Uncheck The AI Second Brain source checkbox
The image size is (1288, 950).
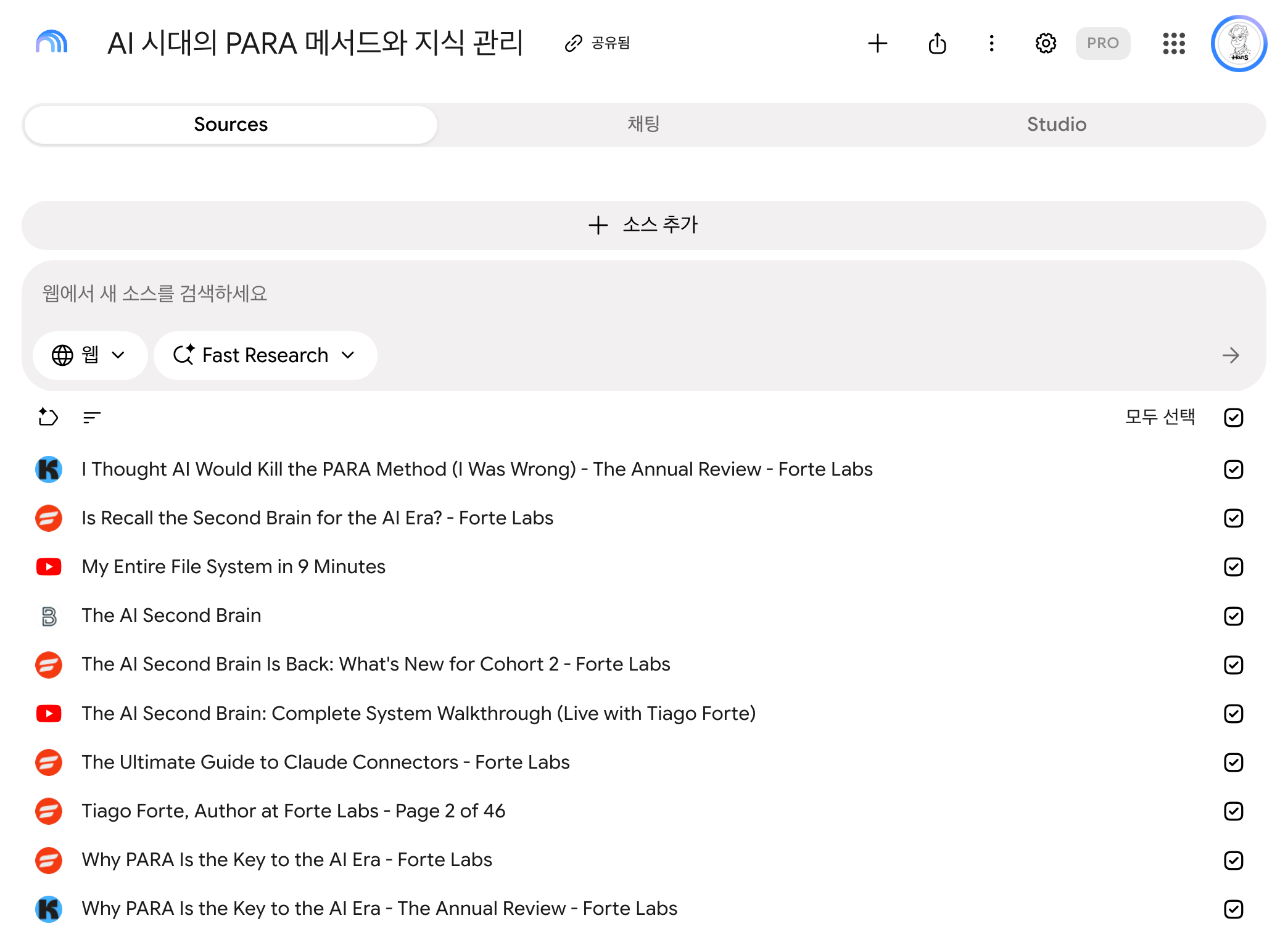click(x=1234, y=616)
